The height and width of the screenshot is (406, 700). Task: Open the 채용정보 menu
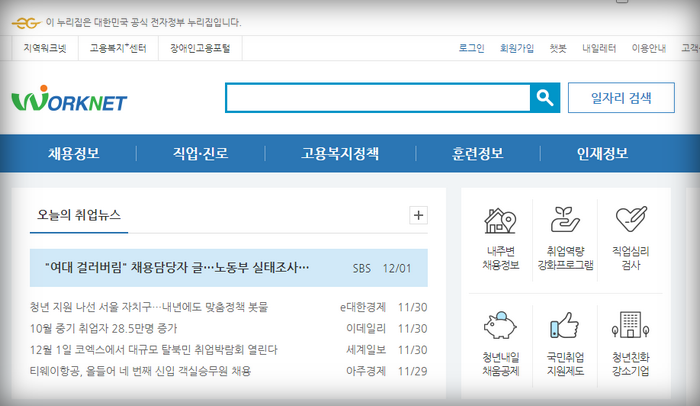pyautogui.click(x=74, y=154)
